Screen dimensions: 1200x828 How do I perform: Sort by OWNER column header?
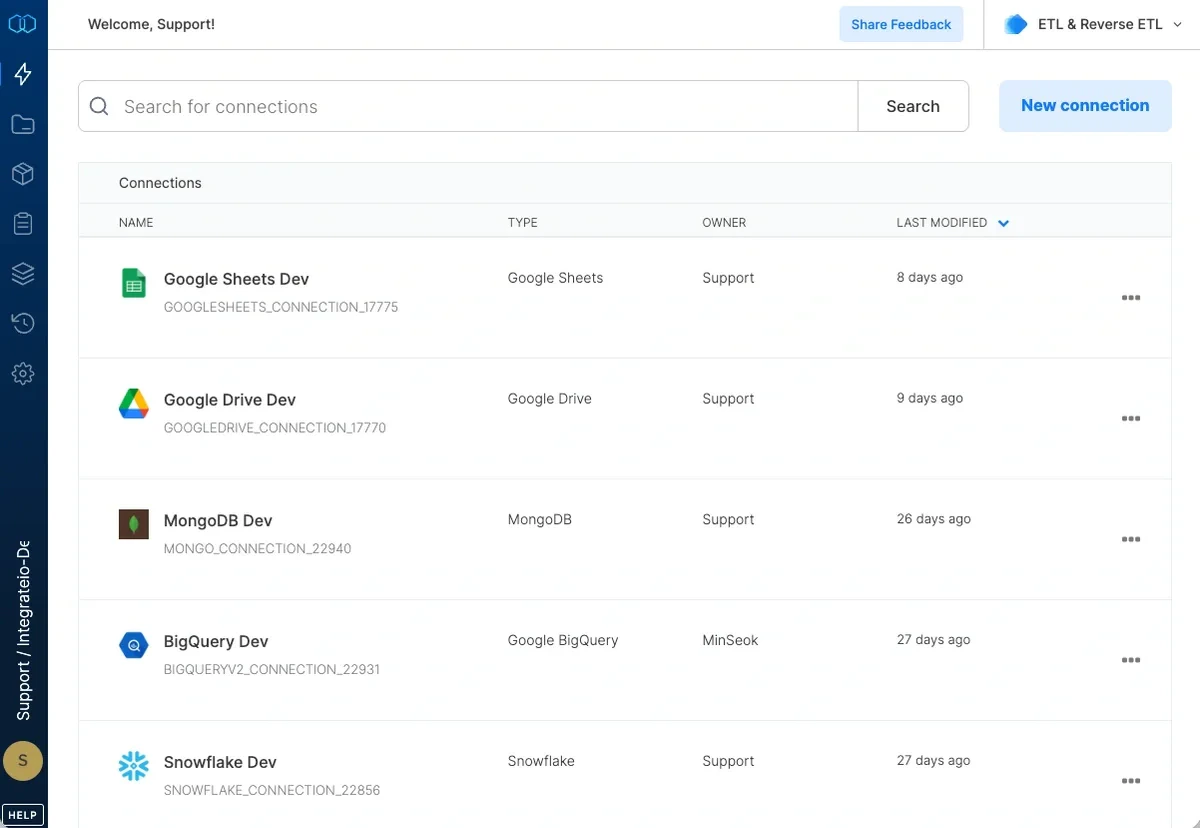click(724, 223)
